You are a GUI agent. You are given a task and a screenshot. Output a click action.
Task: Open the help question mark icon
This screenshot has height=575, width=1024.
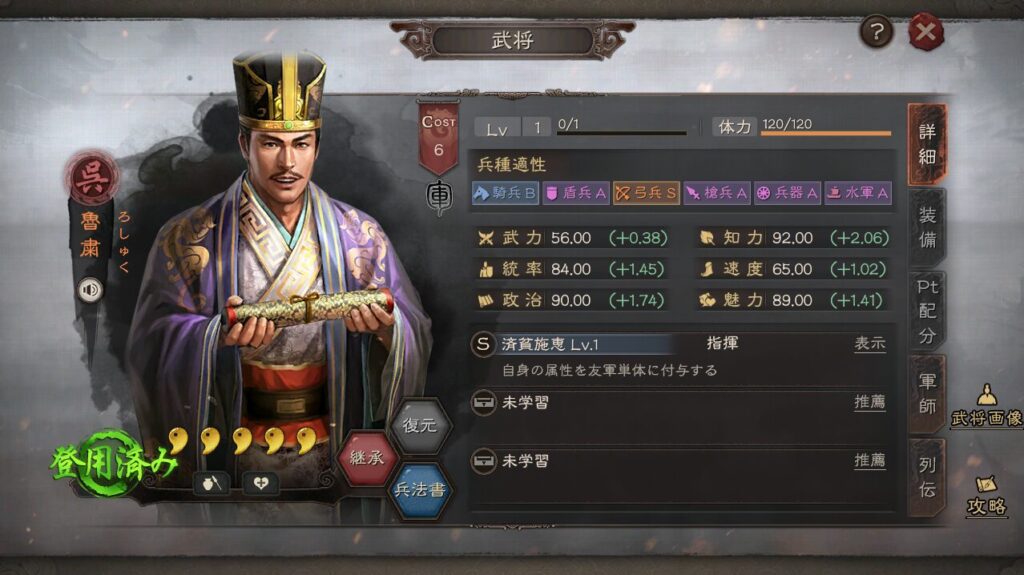tap(876, 31)
